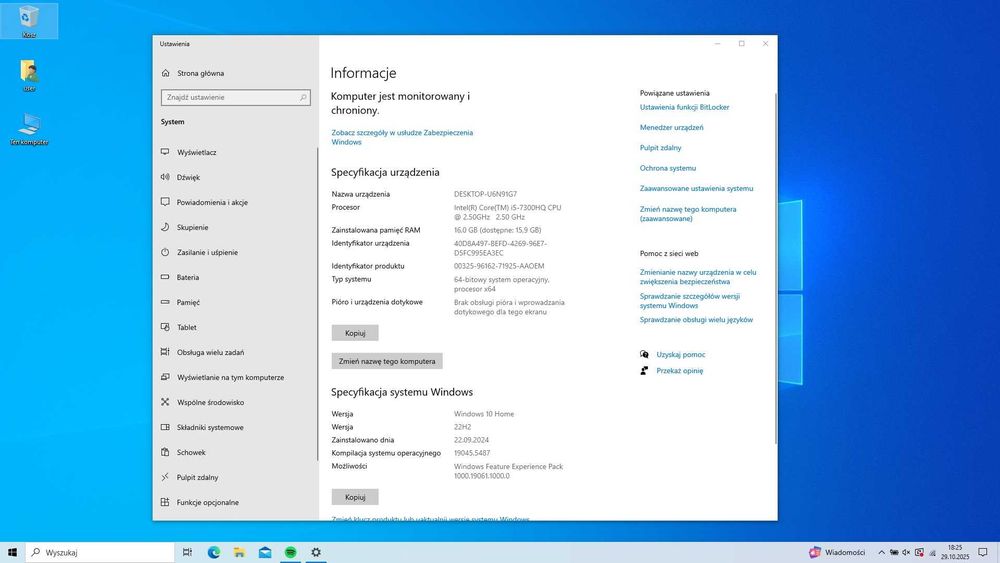The height and width of the screenshot is (563, 1000).
Task: Open Ochrona systemu link
Action: pyautogui.click(x=668, y=168)
